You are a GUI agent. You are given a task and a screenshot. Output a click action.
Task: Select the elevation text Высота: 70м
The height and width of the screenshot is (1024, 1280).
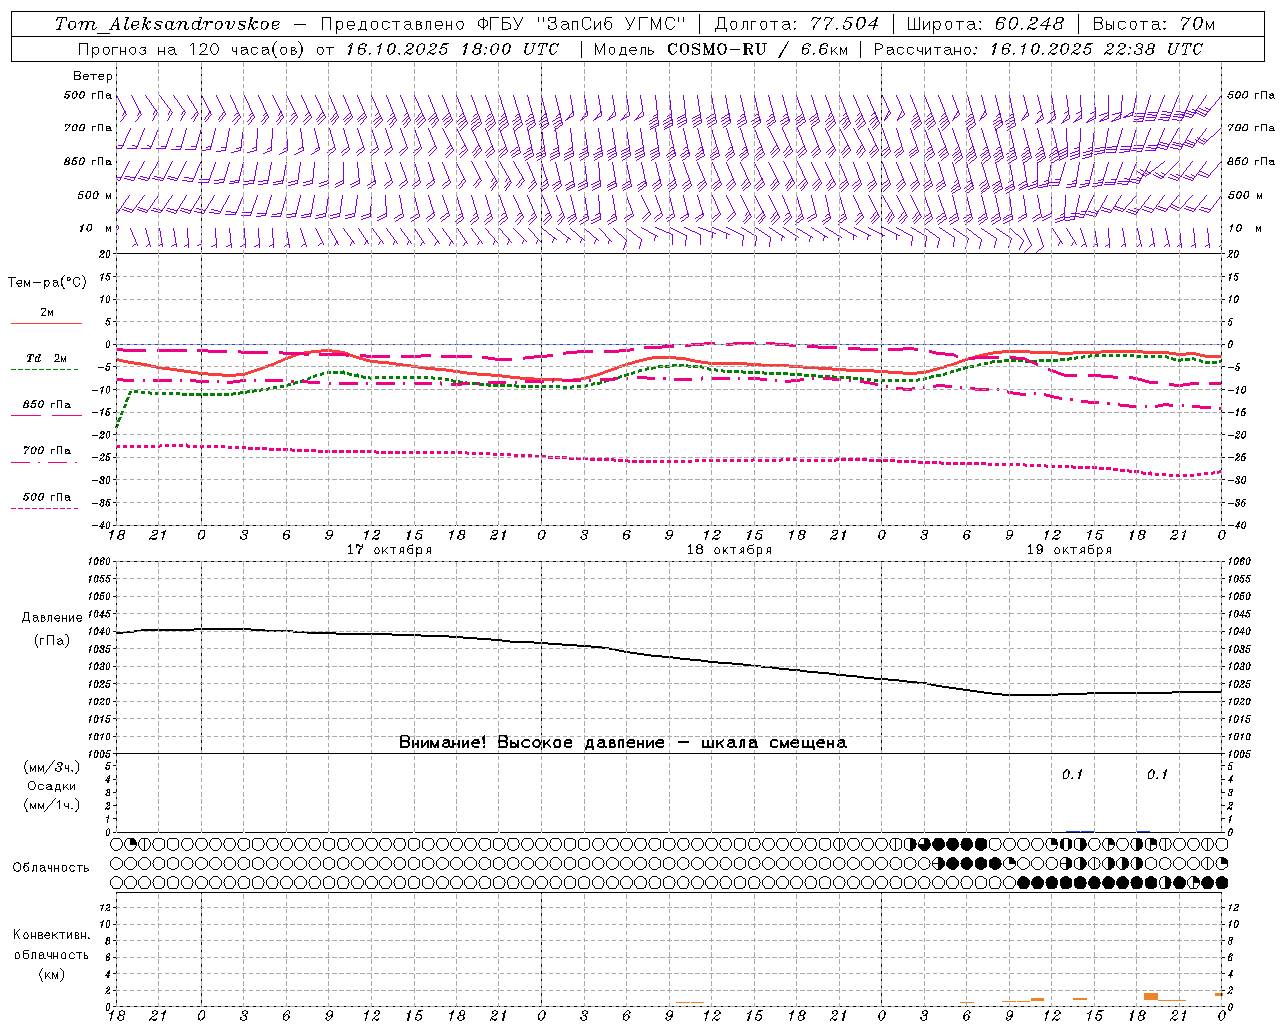1154,24
